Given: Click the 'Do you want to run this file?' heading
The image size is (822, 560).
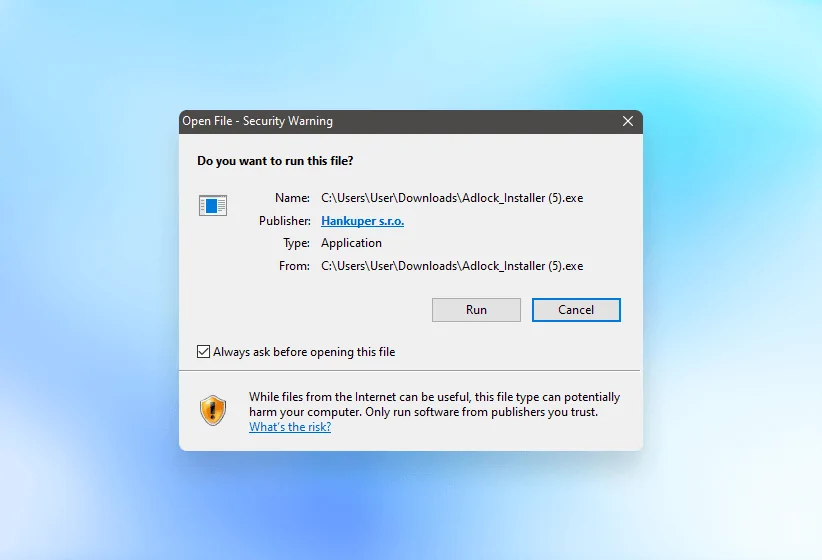Looking at the screenshot, I should (x=275, y=160).
